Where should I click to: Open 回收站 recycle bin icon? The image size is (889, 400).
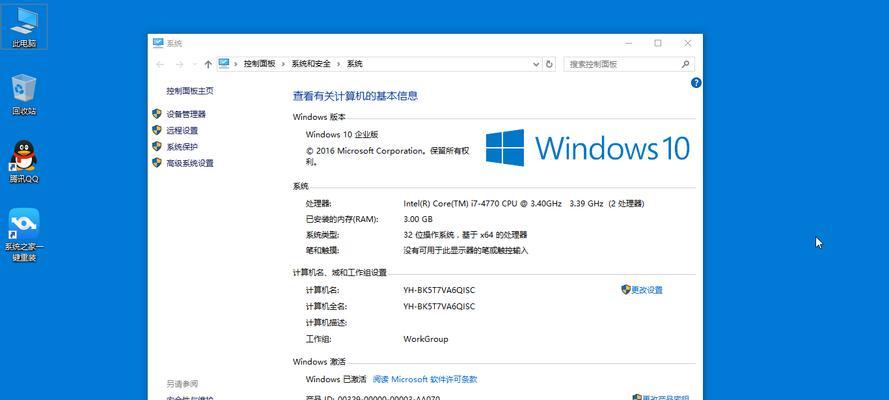pyautogui.click(x=24, y=95)
